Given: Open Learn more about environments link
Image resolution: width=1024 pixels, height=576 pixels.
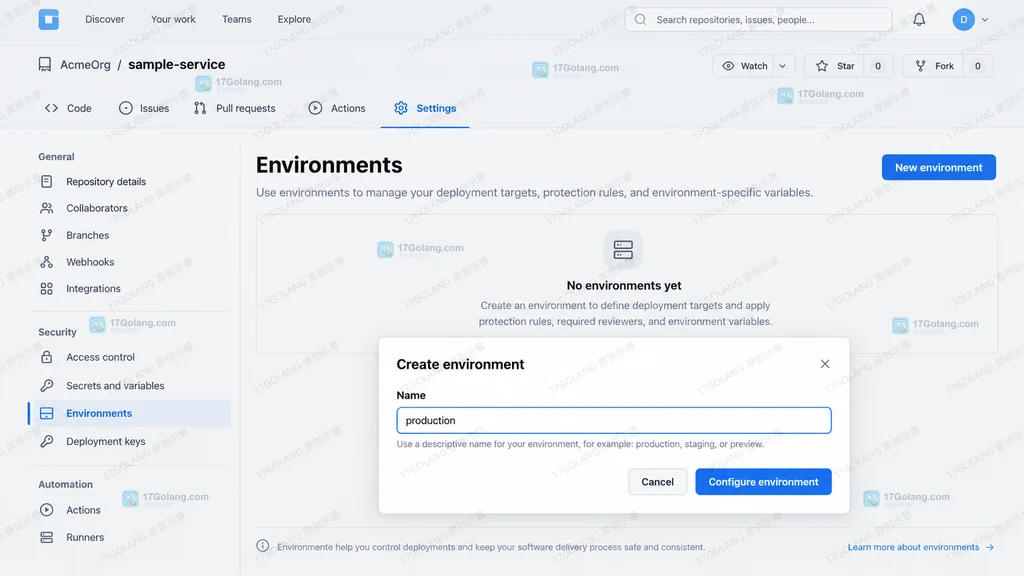Looking at the screenshot, I should [920, 547].
